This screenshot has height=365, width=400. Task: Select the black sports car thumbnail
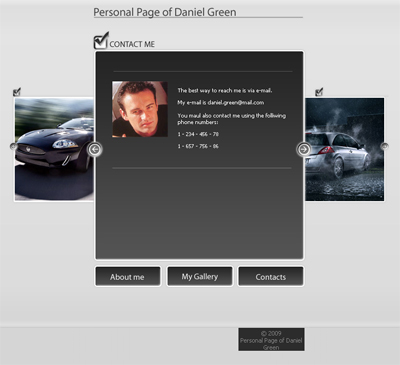tap(54, 149)
